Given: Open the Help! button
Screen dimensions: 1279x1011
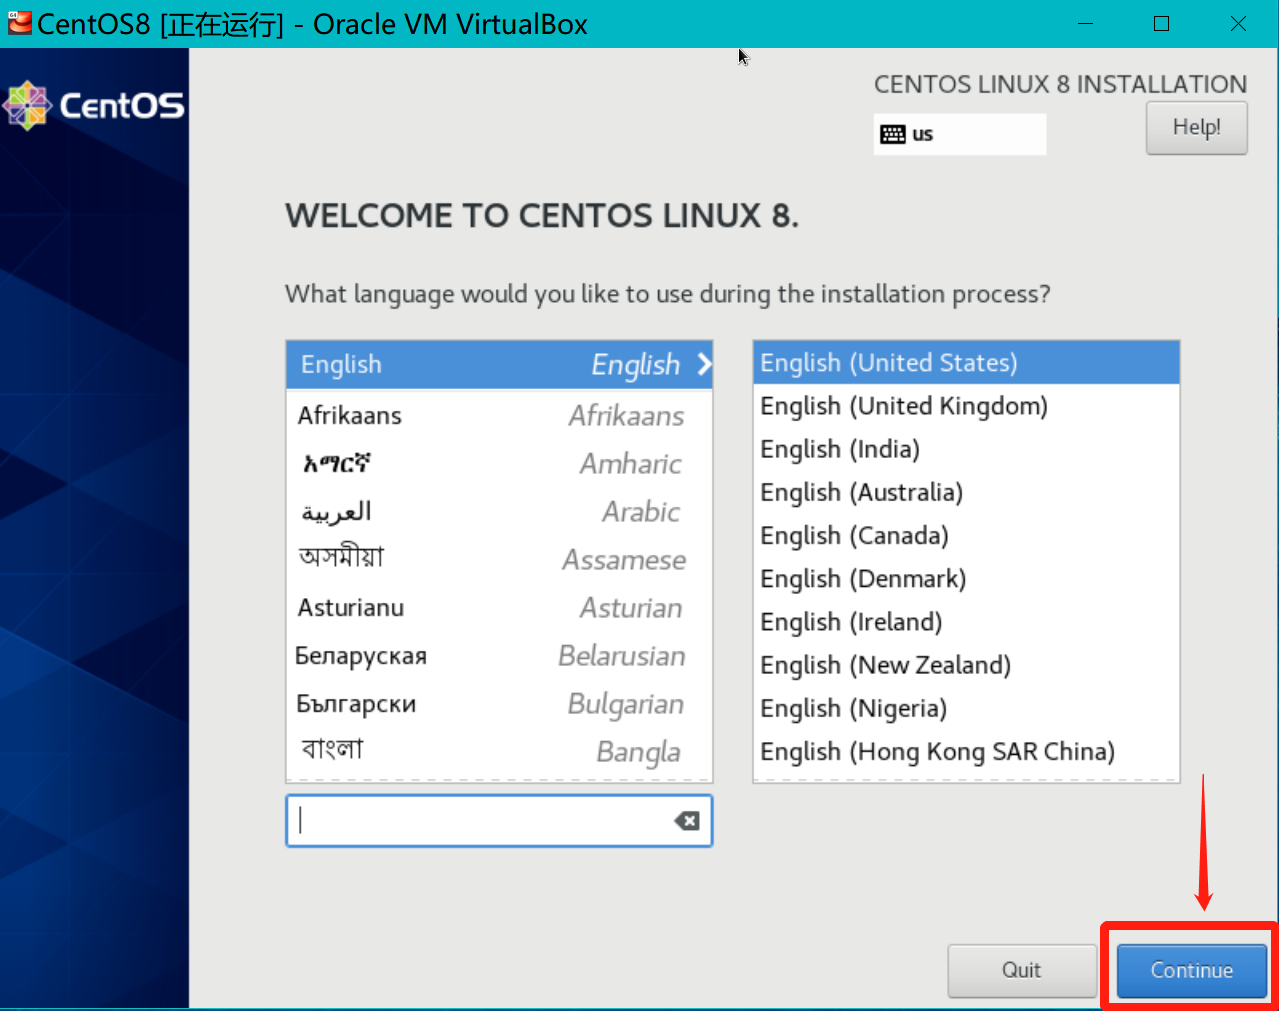Looking at the screenshot, I should click(1196, 127).
